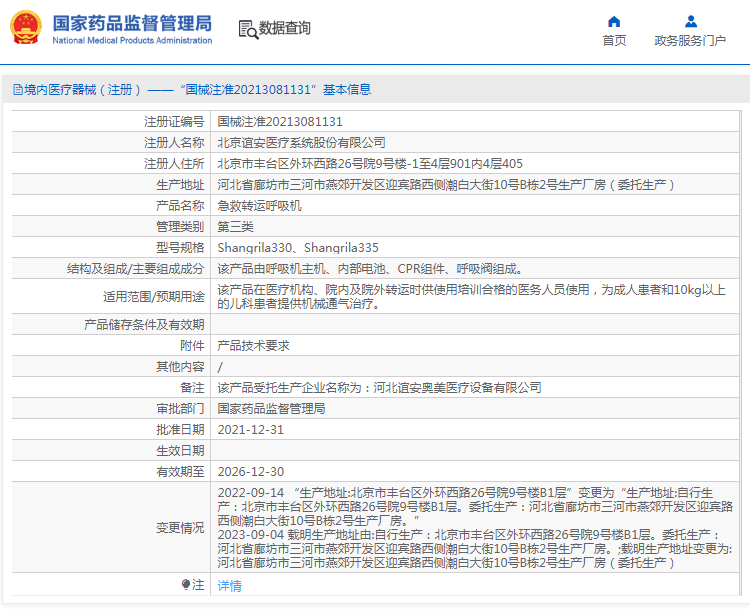
Task: Click the 备注 label
Action: (192, 388)
